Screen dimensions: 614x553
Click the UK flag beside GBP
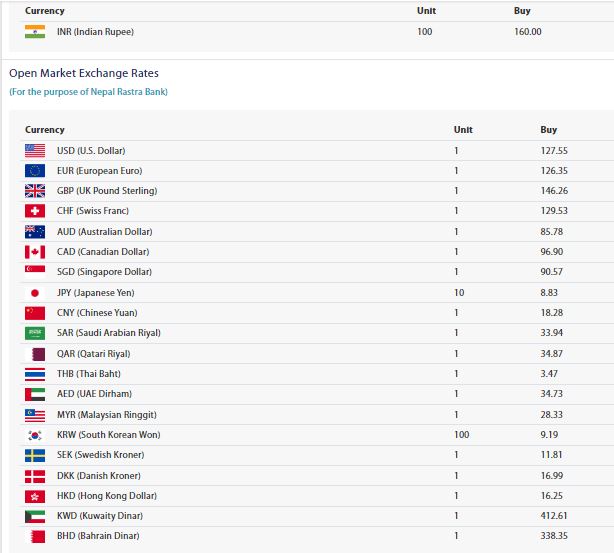pos(35,191)
